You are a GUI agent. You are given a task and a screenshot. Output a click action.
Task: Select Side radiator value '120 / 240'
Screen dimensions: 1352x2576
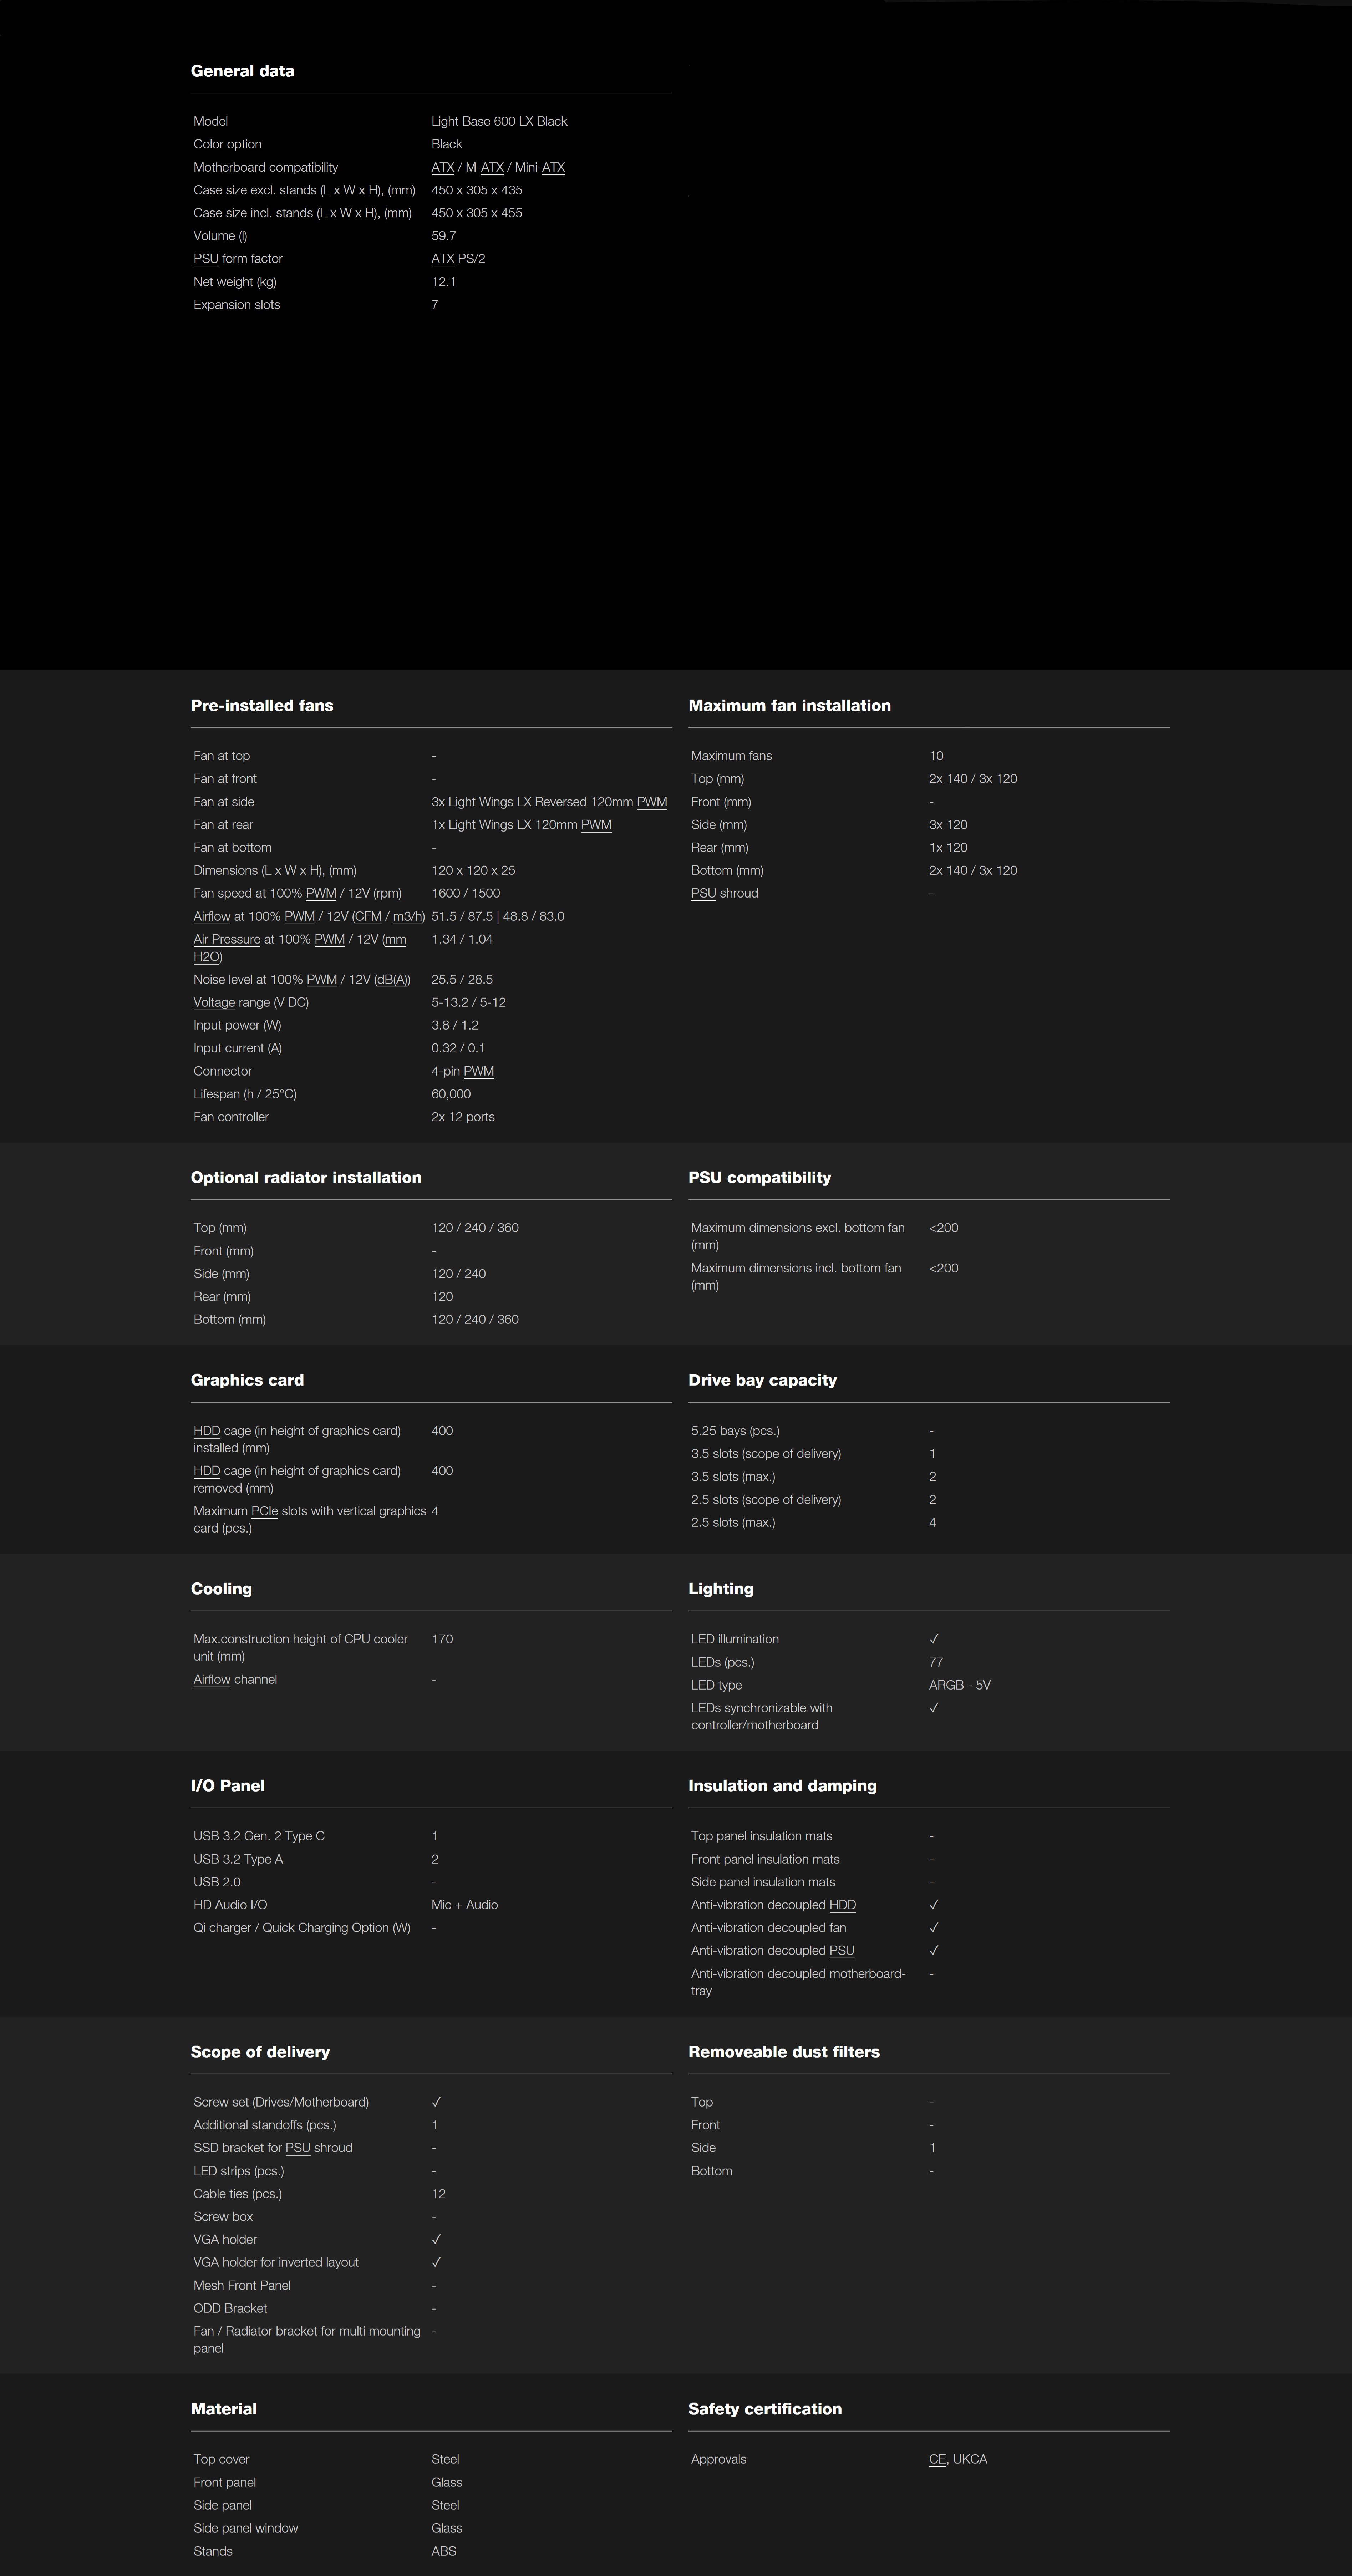tap(459, 1274)
